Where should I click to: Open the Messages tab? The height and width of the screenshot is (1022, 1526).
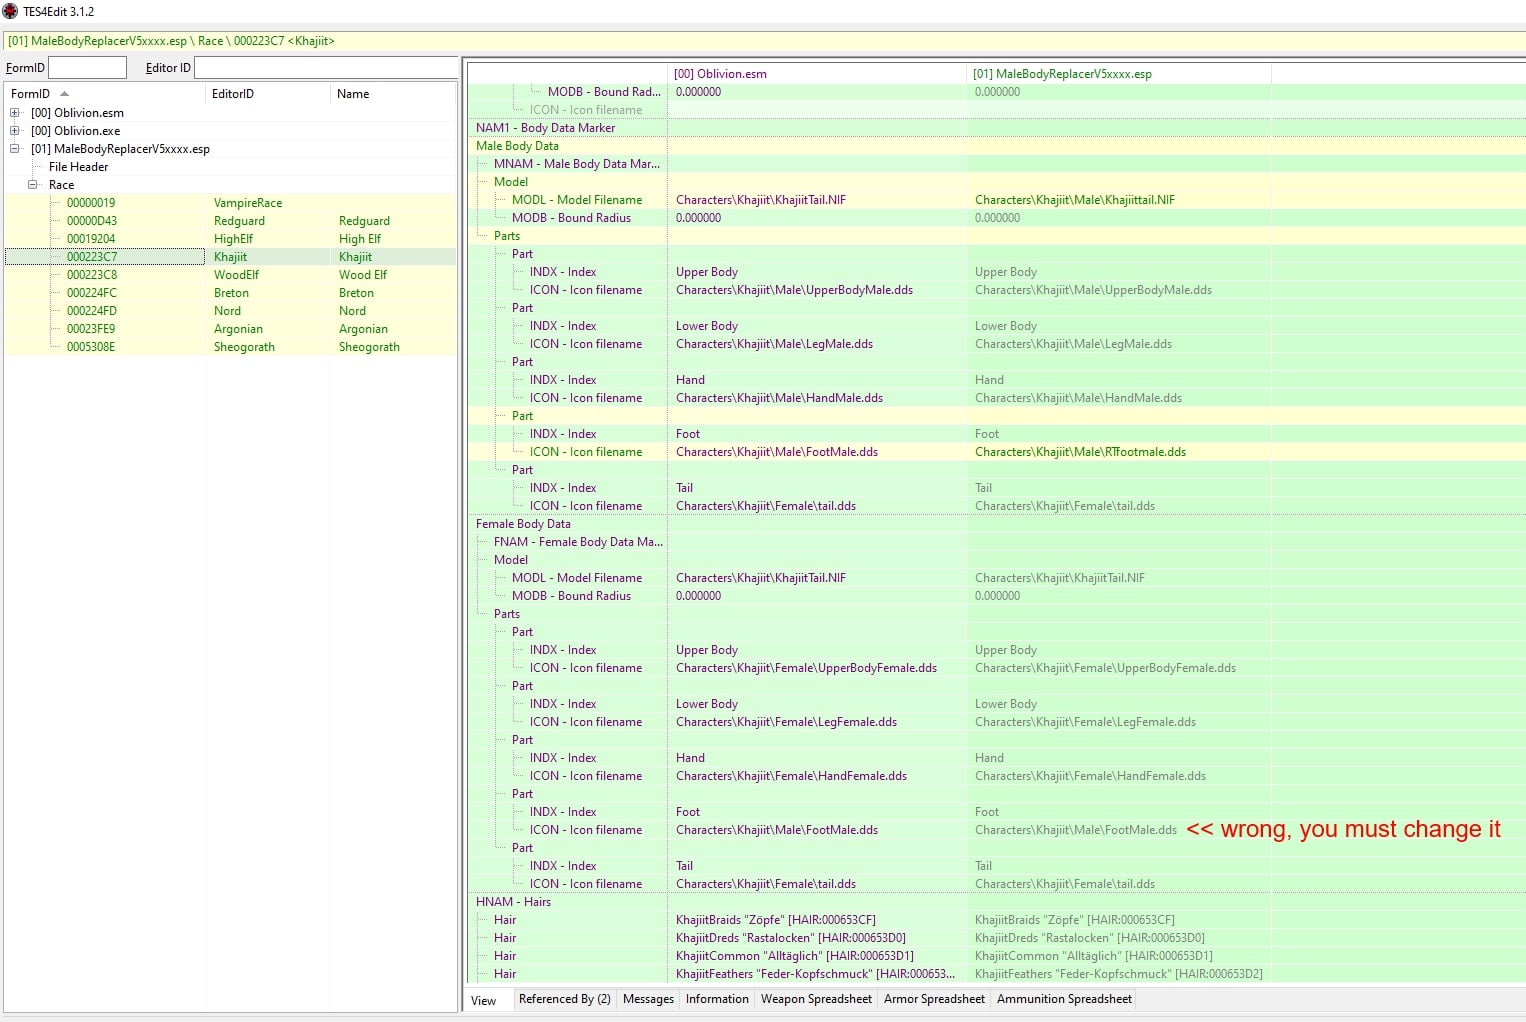pos(648,999)
